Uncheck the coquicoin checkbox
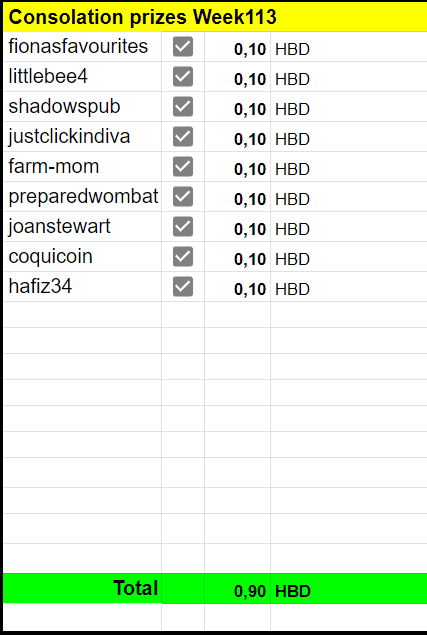Screen dimensions: 427x635 (x=183, y=257)
